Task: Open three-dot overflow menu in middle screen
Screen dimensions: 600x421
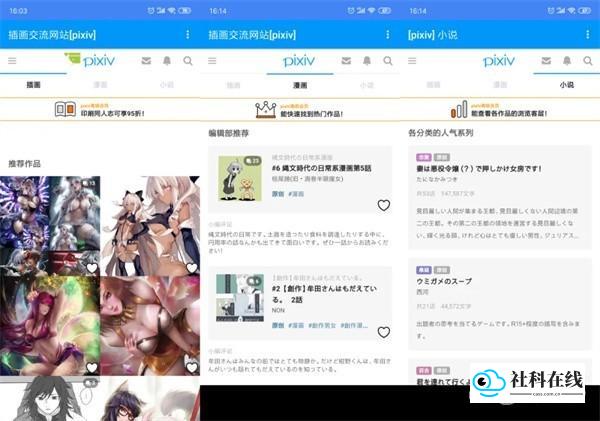Action: (388, 35)
